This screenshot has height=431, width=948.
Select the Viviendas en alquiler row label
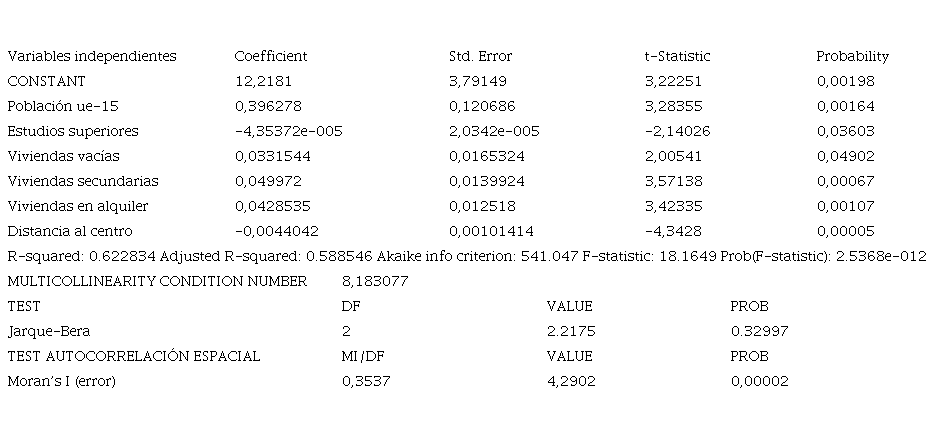click(78, 206)
